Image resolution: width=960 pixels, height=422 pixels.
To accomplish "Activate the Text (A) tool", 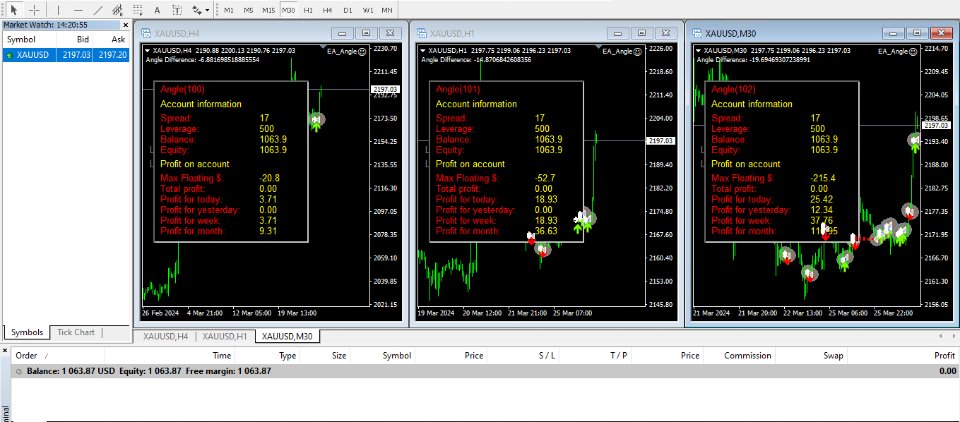I will pyautogui.click(x=157, y=10).
